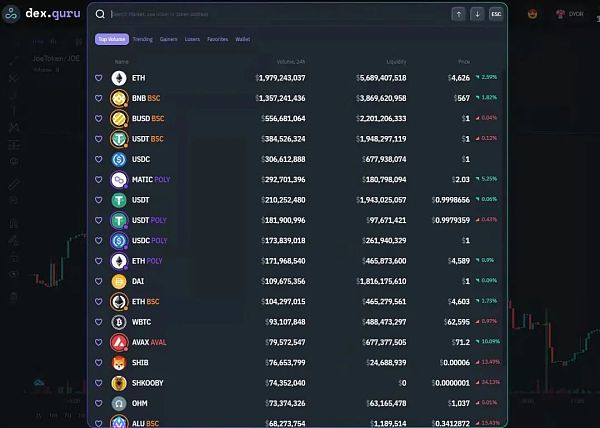Click the ETH token logo

click(119, 78)
